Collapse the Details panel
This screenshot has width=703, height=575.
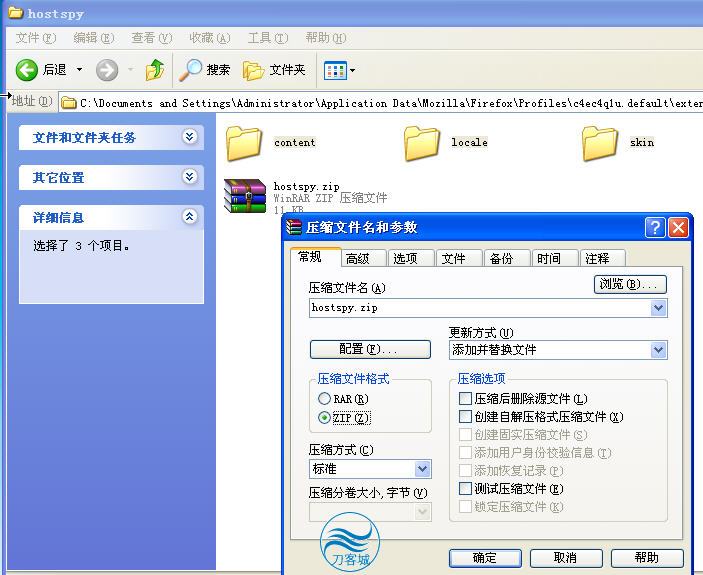click(x=190, y=217)
